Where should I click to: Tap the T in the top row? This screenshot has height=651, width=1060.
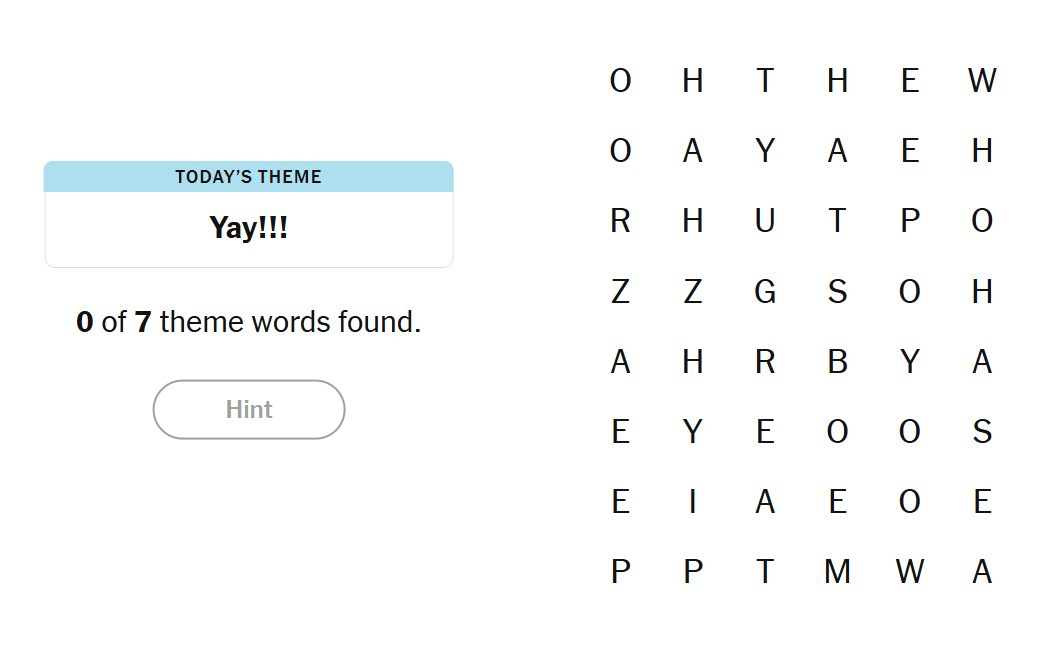(765, 80)
